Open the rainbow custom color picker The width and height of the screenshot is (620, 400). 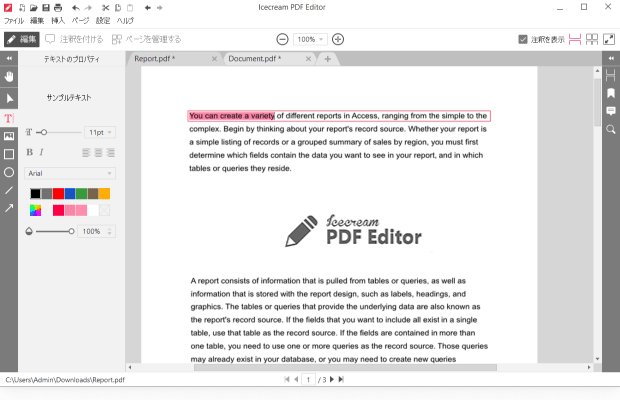click(x=35, y=210)
